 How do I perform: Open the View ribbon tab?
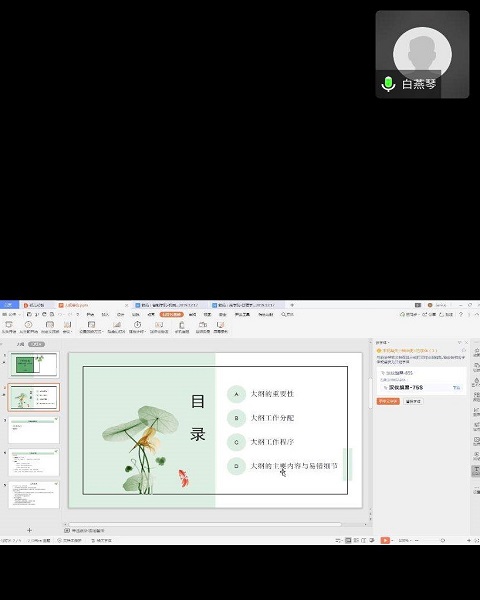(x=207, y=314)
